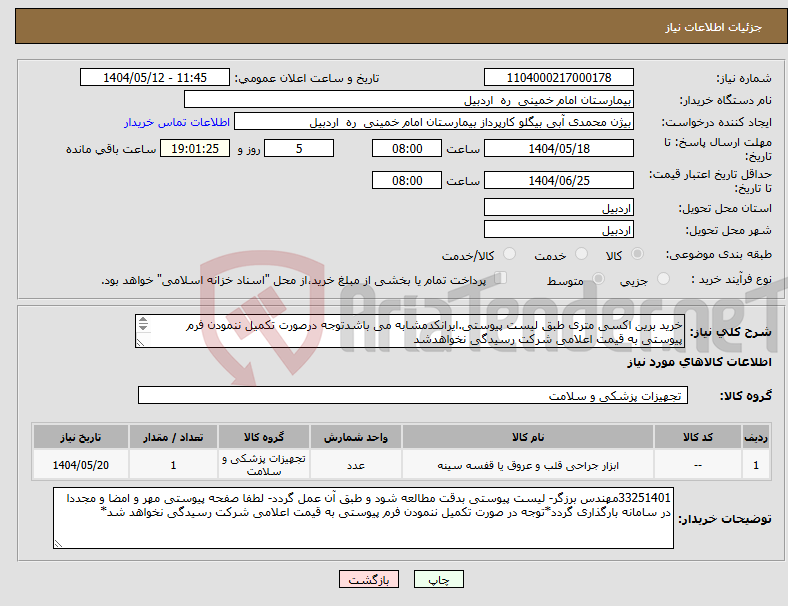Click the goods group field تجهیزات پزشکی و سلامت
The height and width of the screenshot is (606, 788).
click(x=413, y=395)
